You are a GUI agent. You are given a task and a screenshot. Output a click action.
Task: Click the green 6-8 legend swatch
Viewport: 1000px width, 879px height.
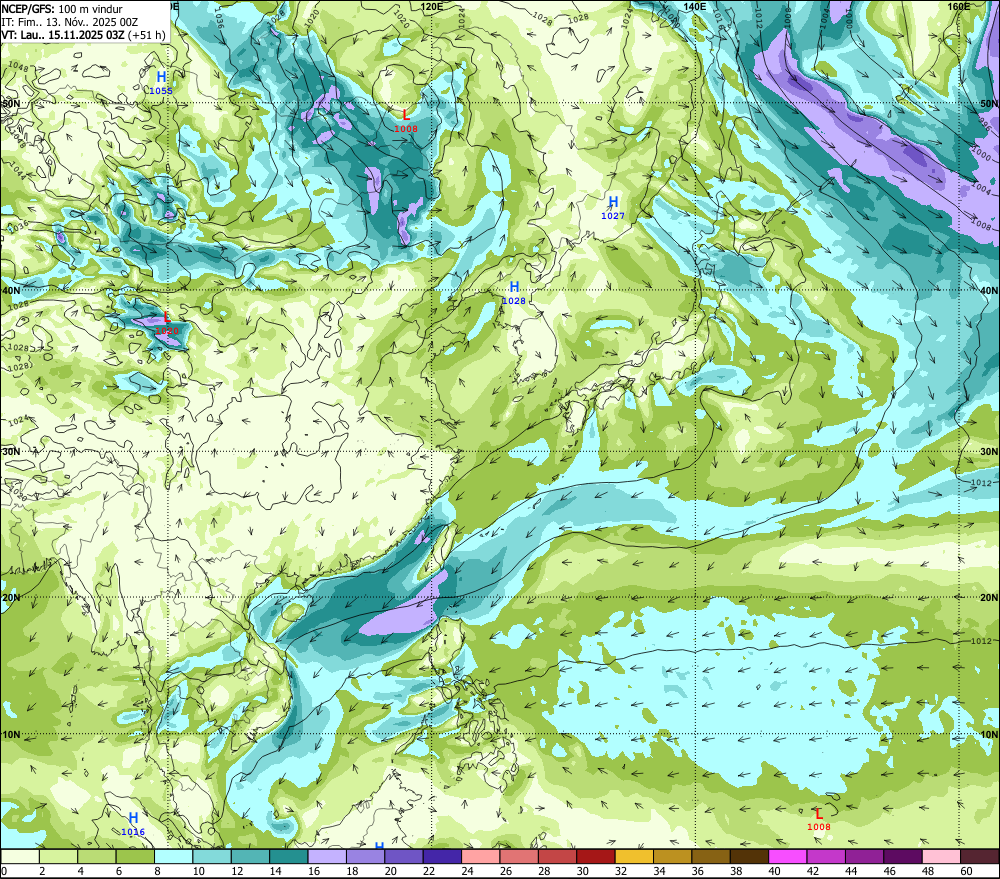135,857
